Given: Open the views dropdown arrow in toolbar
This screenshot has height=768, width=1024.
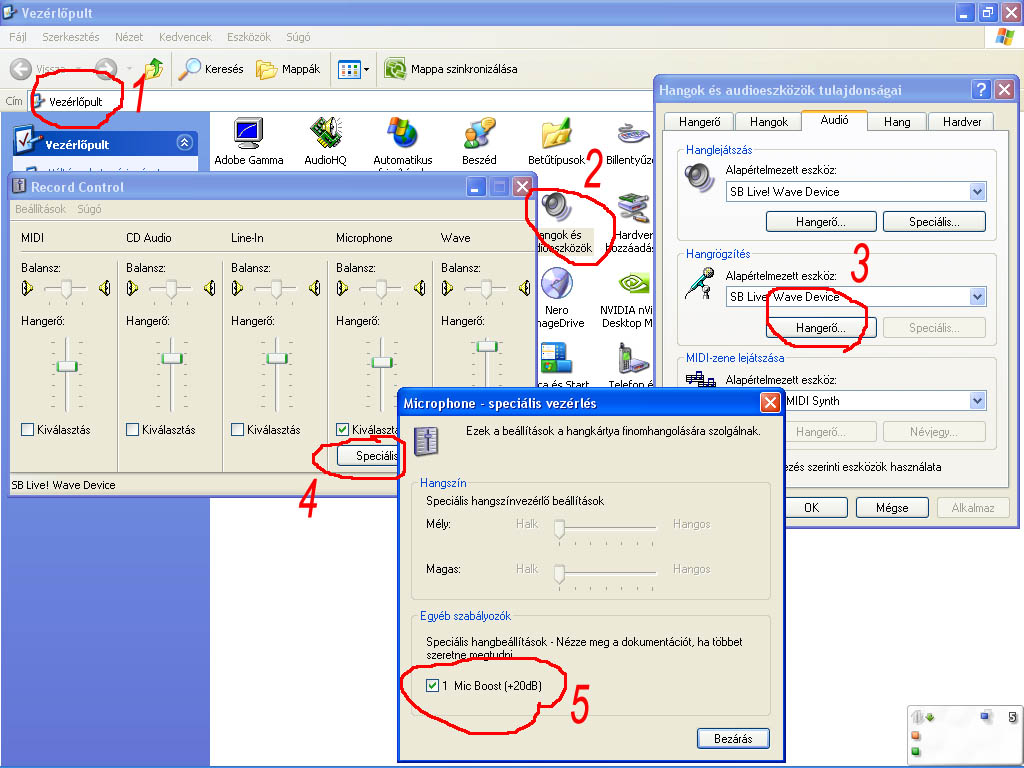Looking at the screenshot, I should coord(366,69).
